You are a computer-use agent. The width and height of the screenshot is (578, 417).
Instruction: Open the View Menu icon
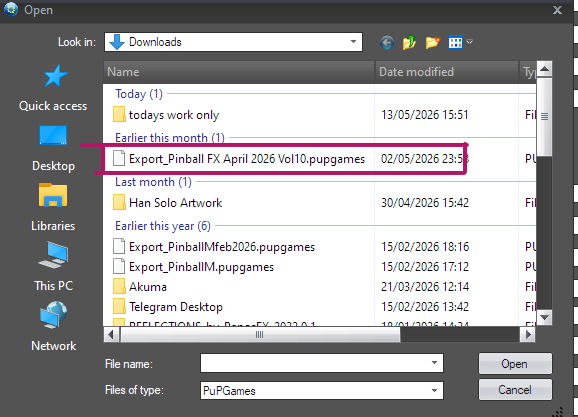click(x=460, y=42)
